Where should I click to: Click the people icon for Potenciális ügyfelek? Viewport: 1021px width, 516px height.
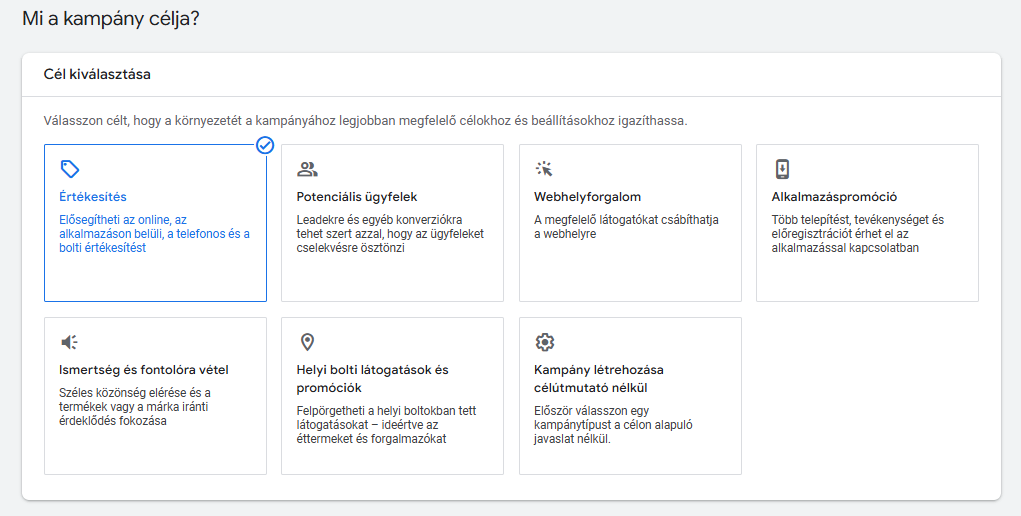pos(307,169)
